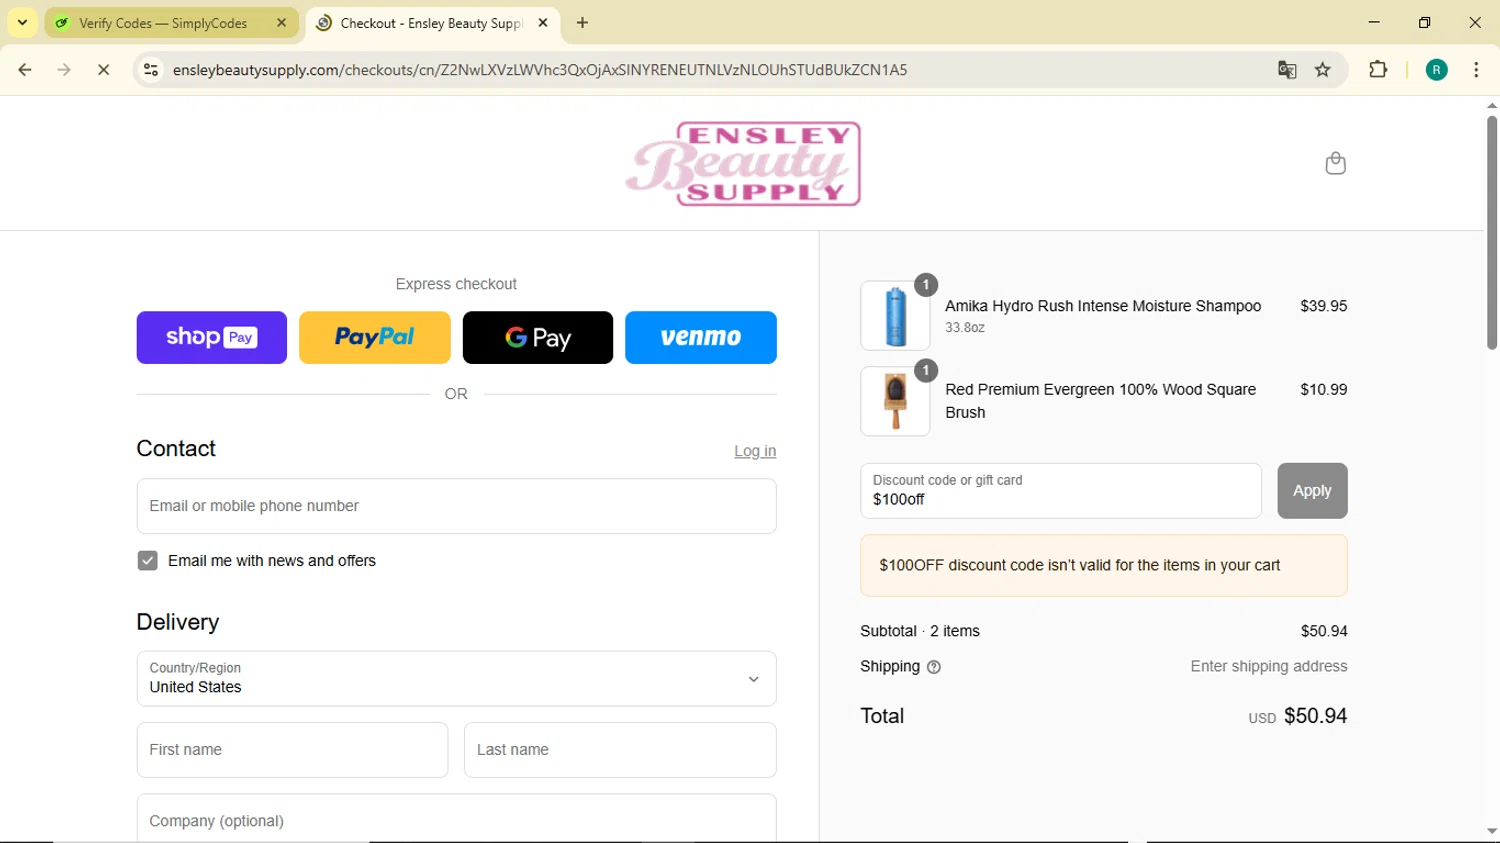Click the address bar URL
The width and height of the screenshot is (1500, 843).
[540, 70]
